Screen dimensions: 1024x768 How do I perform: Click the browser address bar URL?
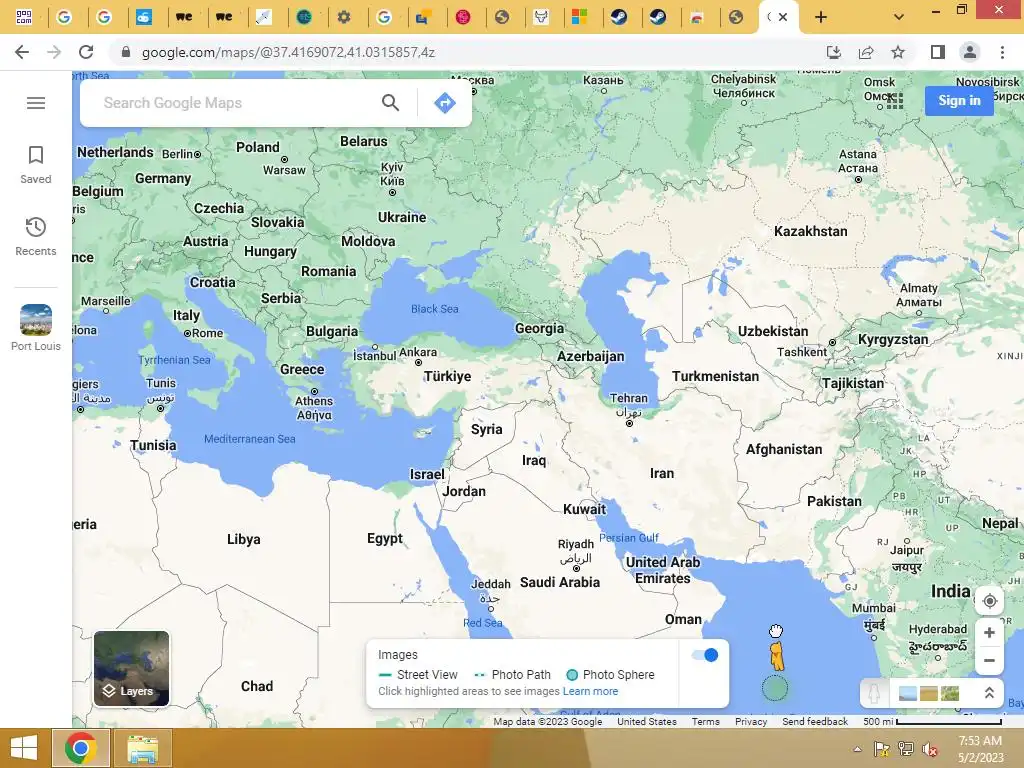pos(288,52)
